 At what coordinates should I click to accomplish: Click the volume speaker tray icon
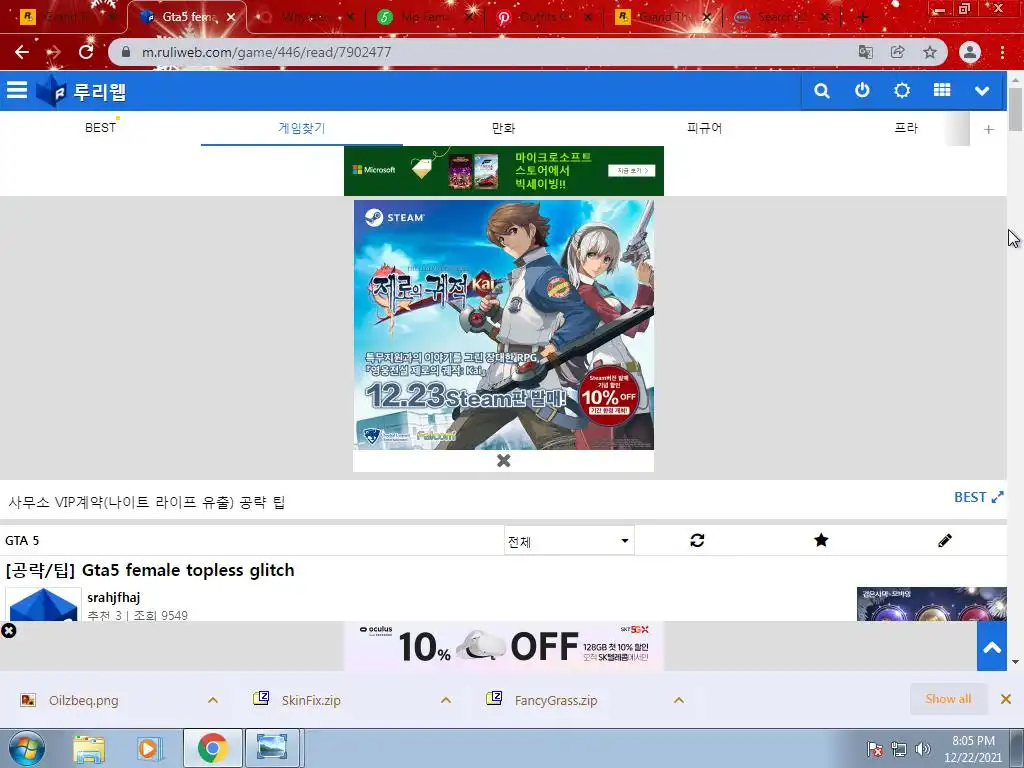click(x=922, y=749)
